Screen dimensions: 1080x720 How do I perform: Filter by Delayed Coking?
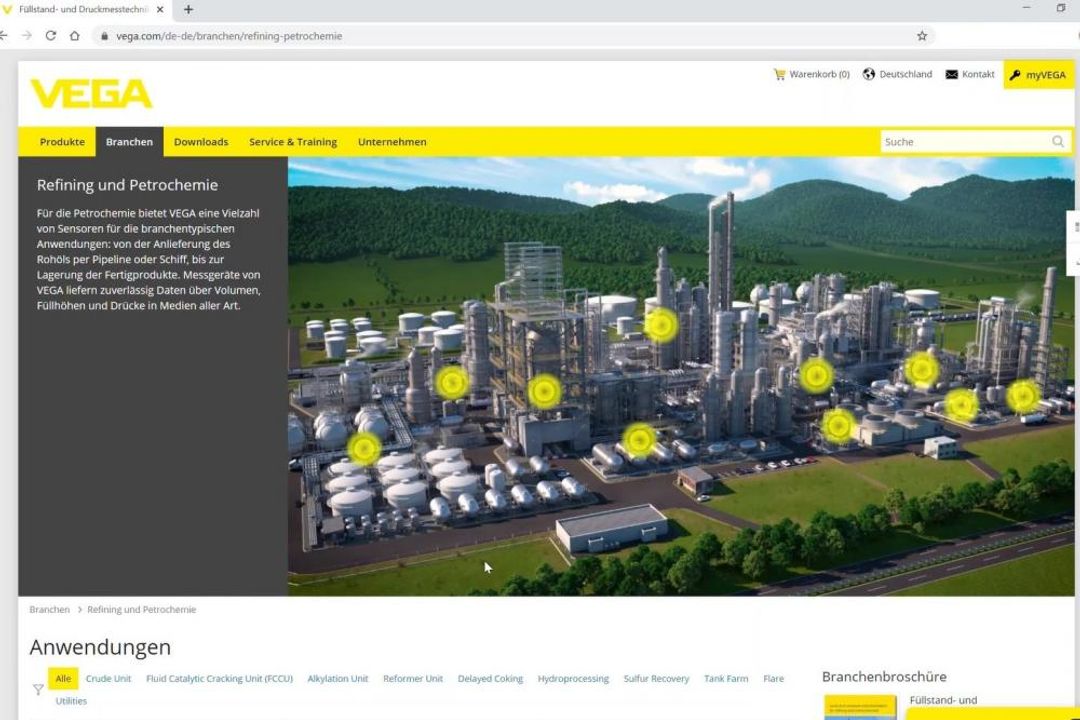490,679
